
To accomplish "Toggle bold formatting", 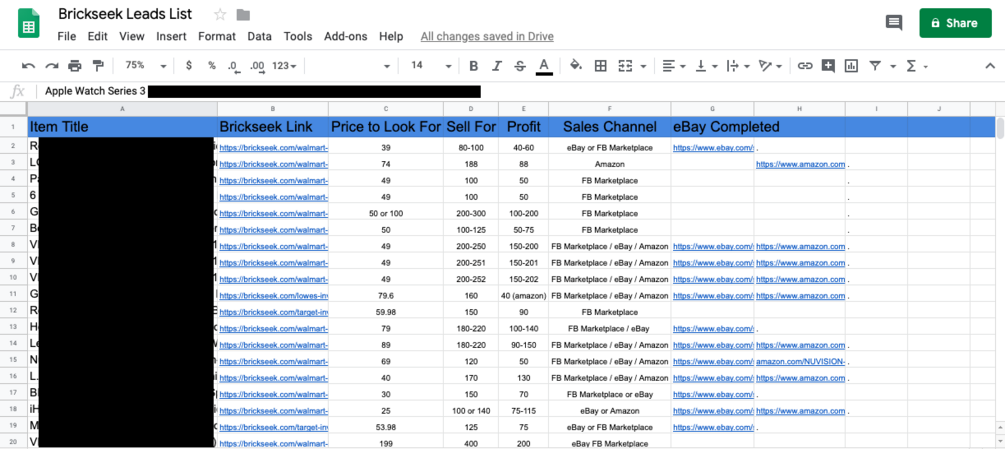I will (473, 65).
